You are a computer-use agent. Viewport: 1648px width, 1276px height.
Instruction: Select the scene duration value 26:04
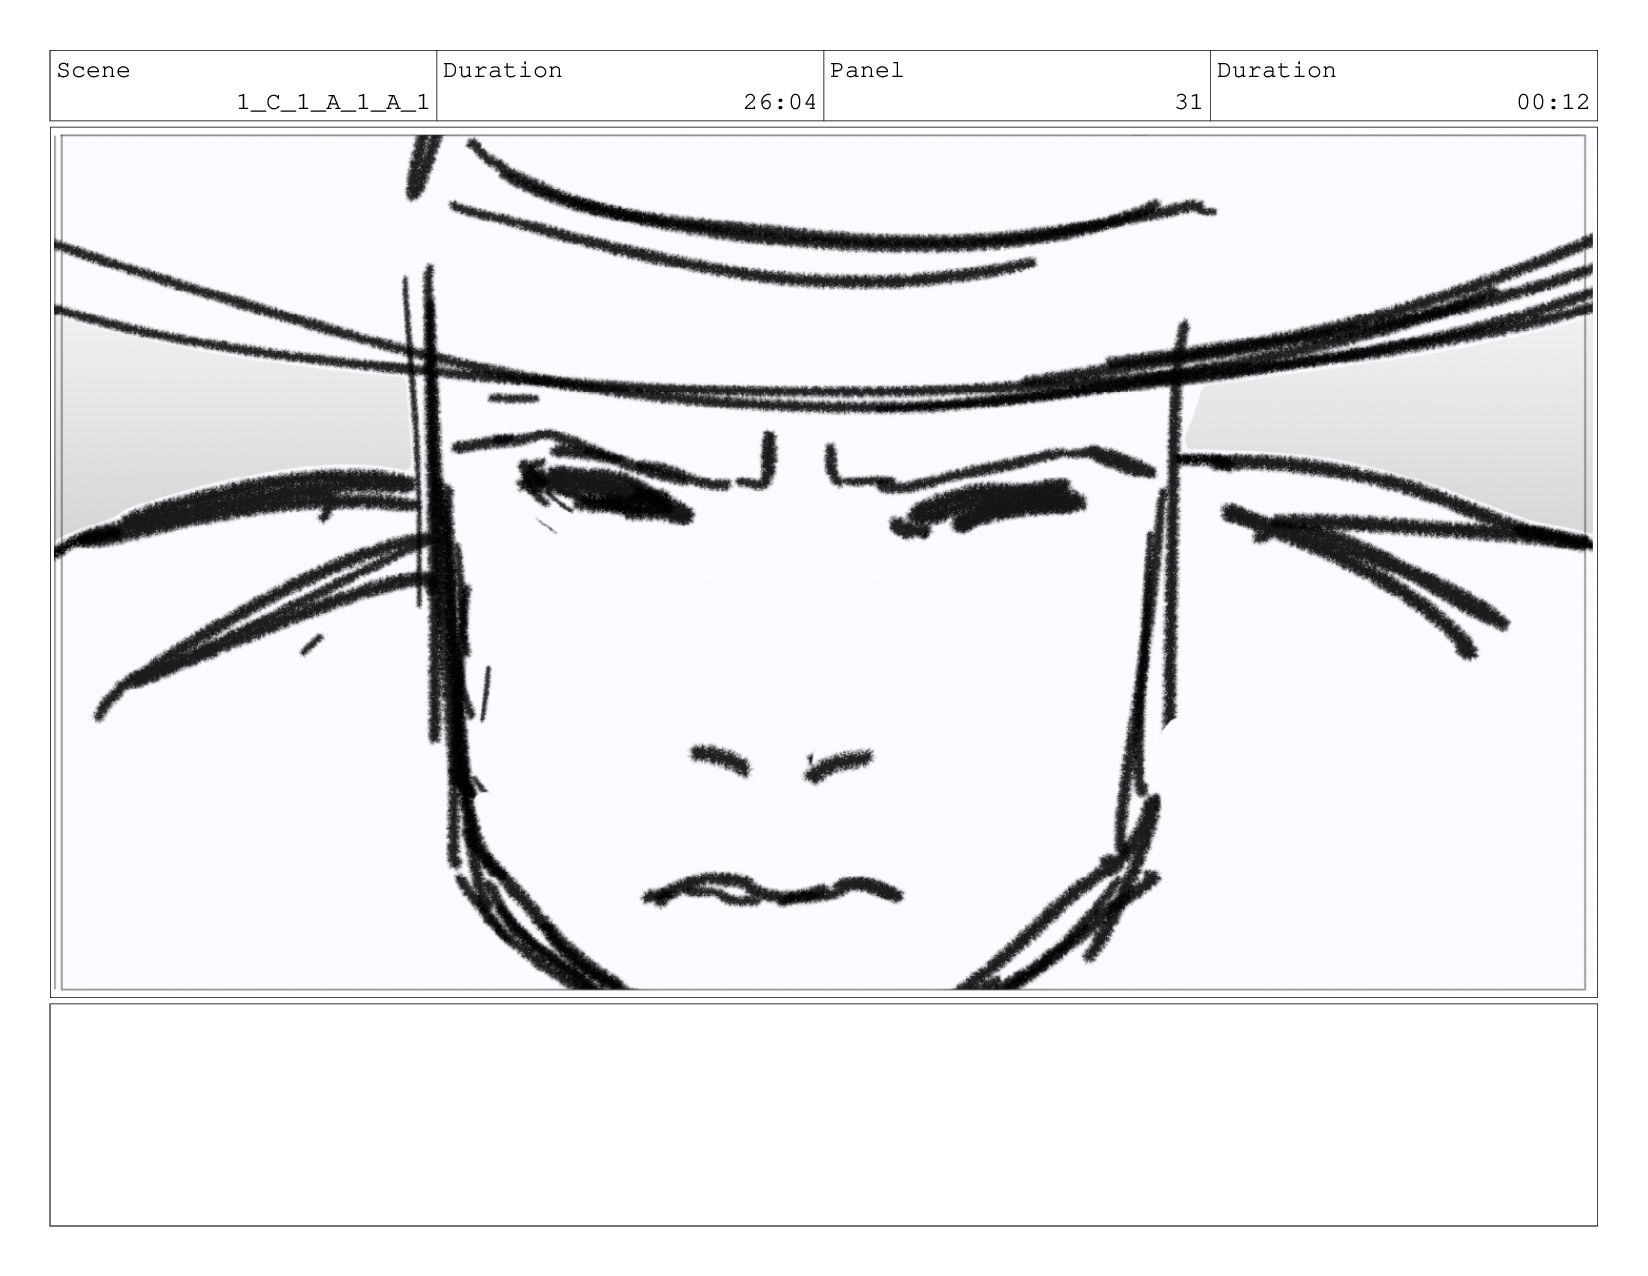(x=780, y=102)
